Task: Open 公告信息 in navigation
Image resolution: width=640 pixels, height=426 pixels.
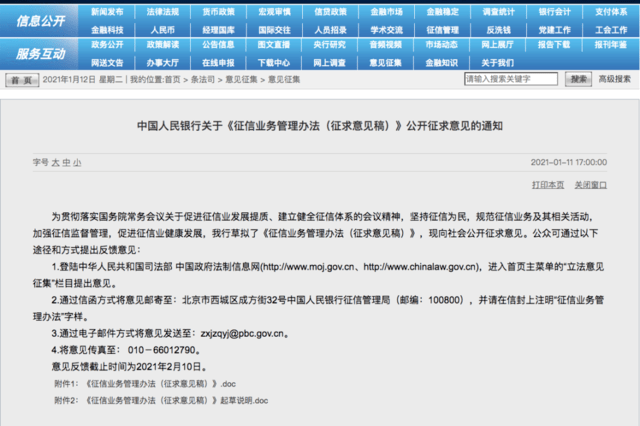Action: (216, 45)
